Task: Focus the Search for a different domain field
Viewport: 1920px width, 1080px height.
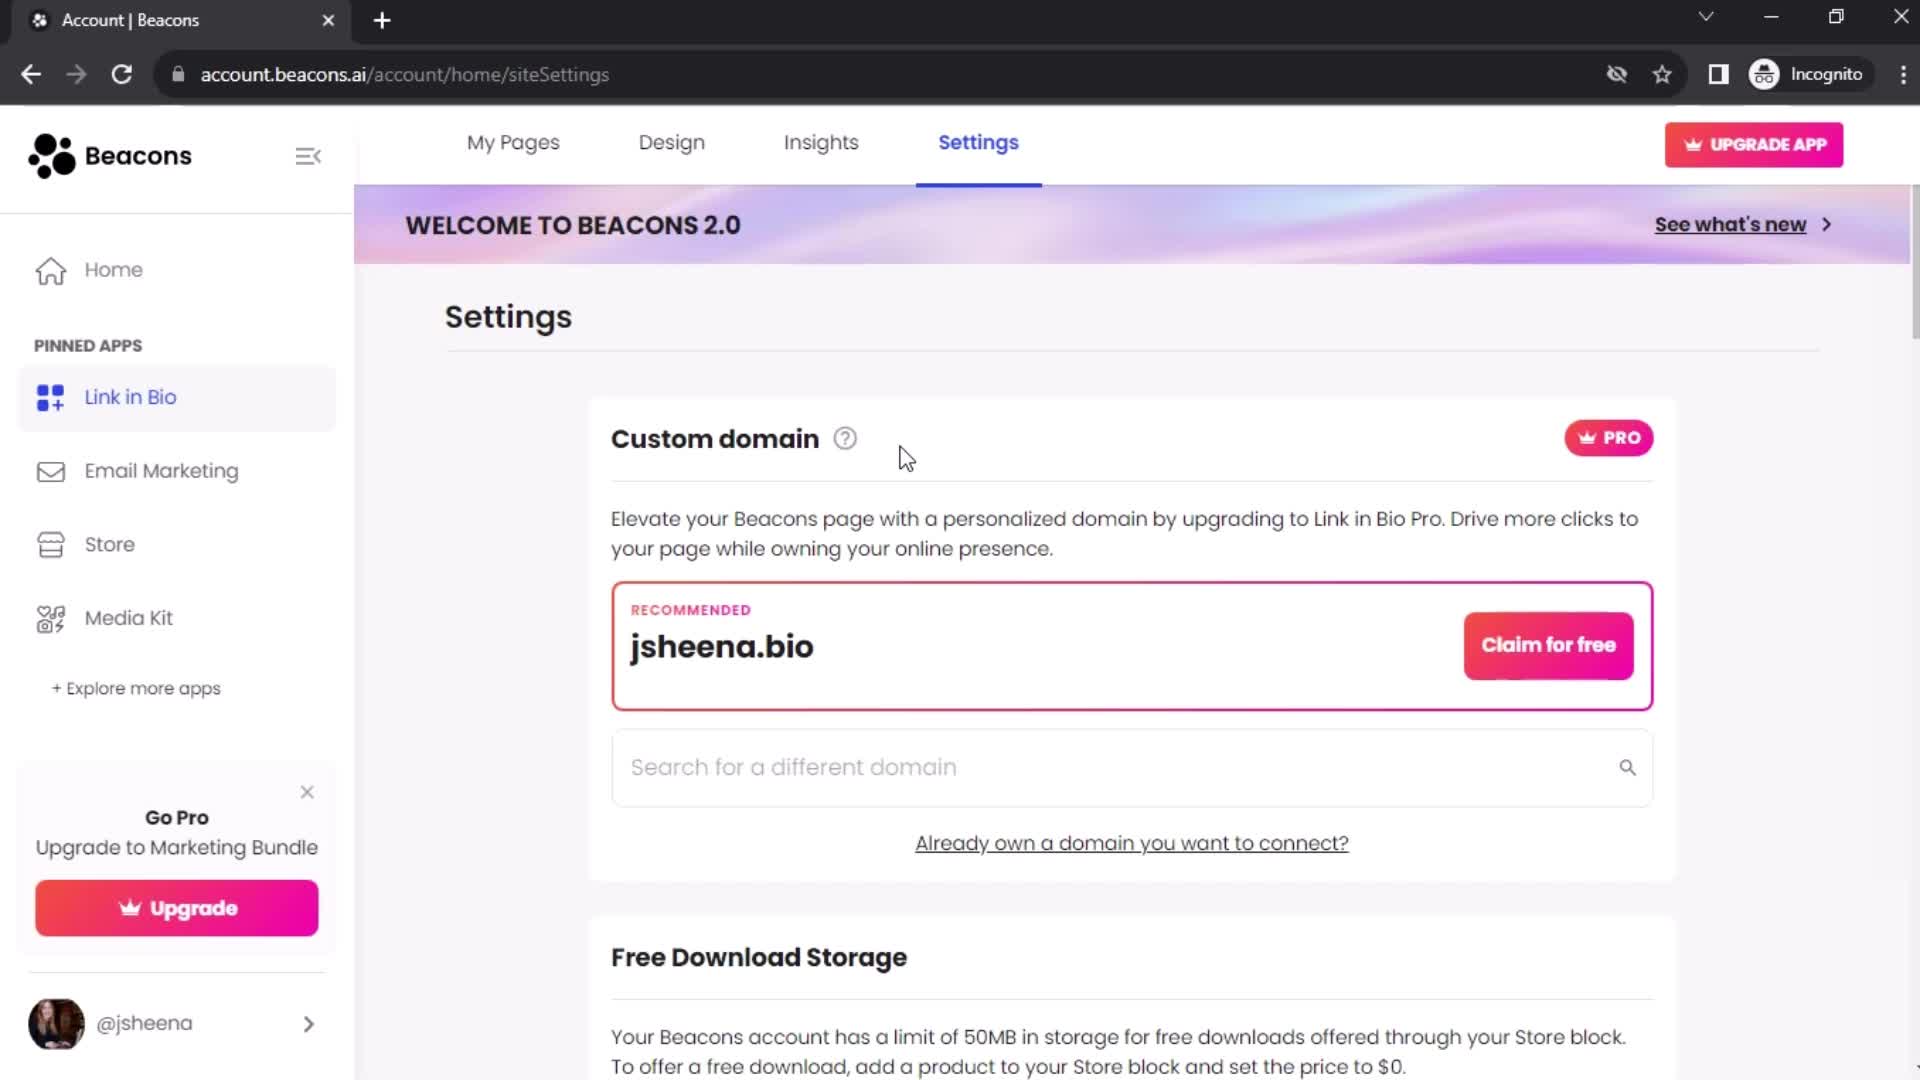Action: (x=1132, y=767)
